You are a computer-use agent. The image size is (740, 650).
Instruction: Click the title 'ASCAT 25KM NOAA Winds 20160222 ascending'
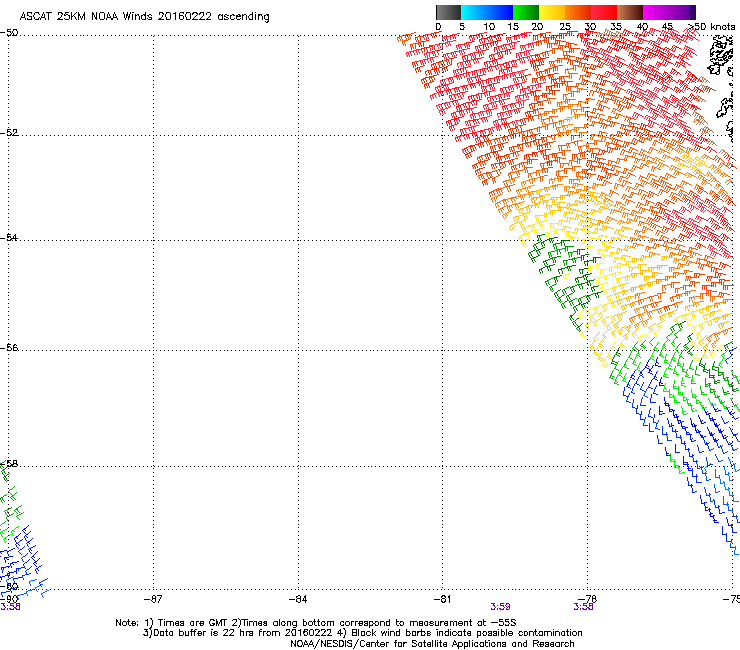coord(144,17)
